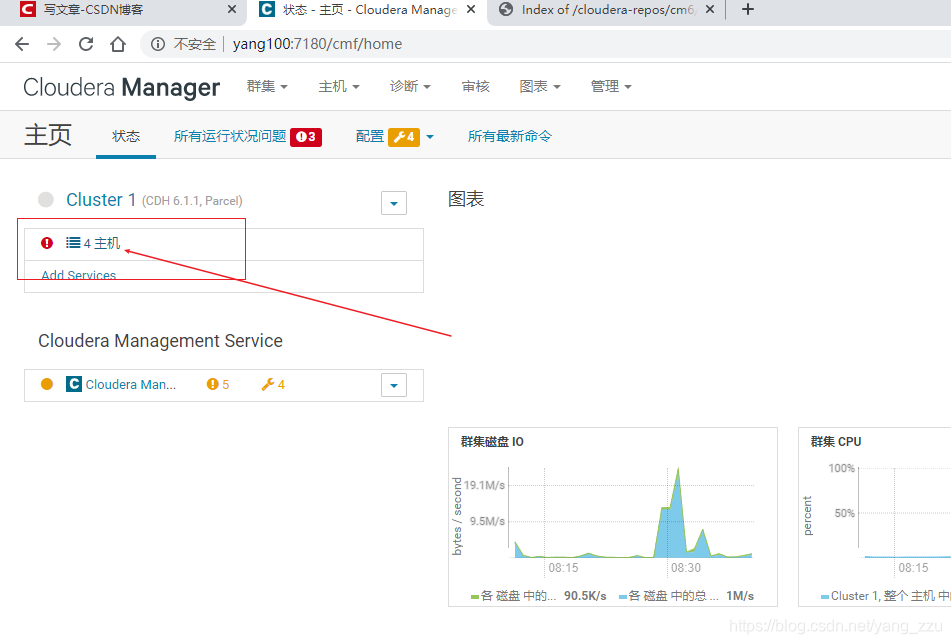Open the 4 主机 link
The width and height of the screenshot is (951, 644).
coord(102,243)
